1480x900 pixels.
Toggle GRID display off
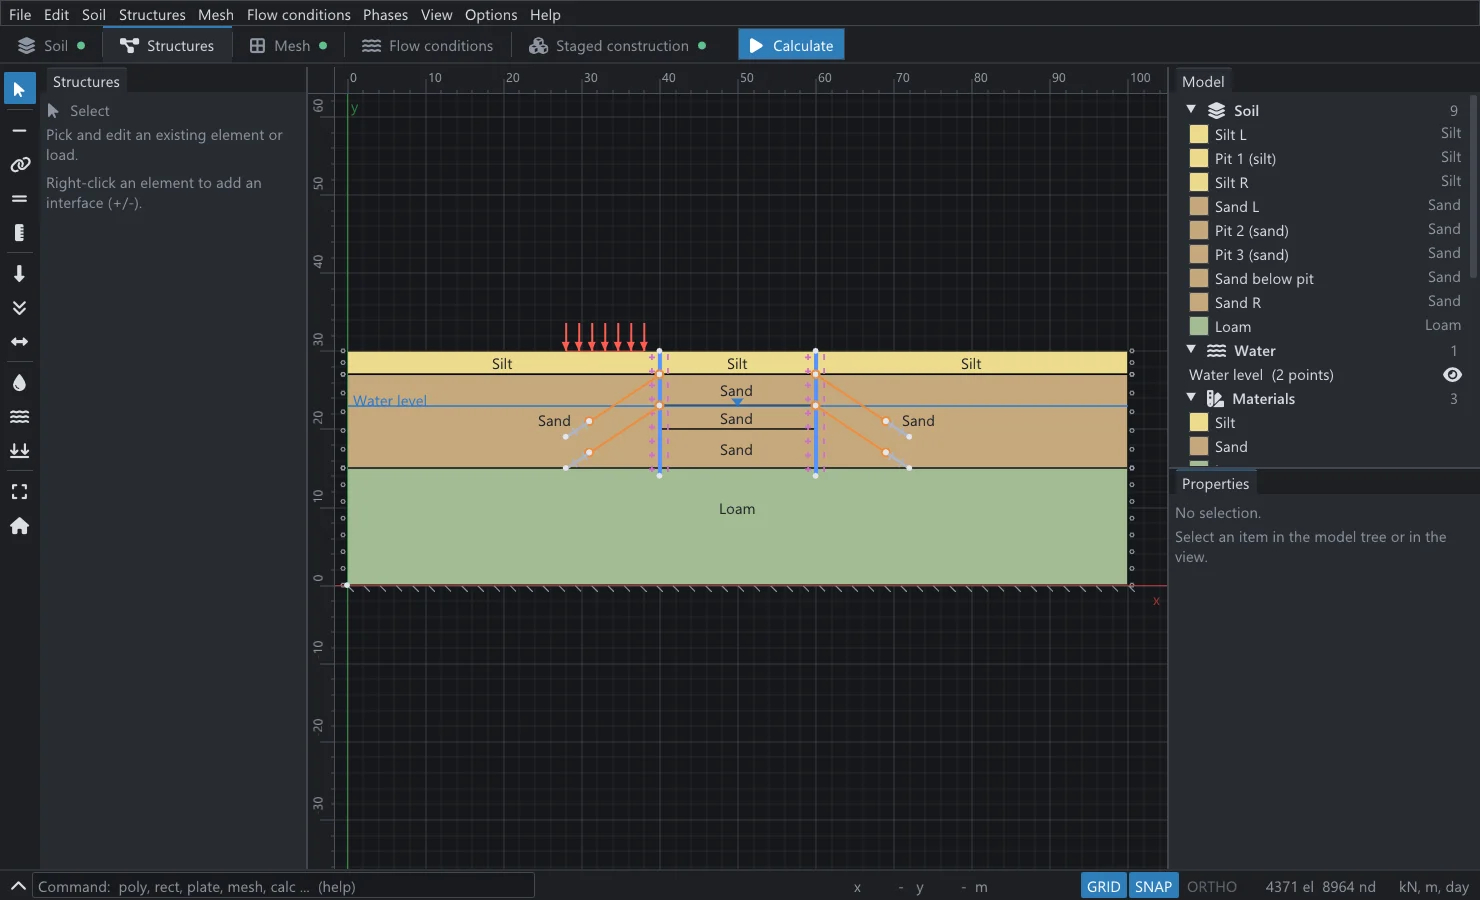(1103, 886)
